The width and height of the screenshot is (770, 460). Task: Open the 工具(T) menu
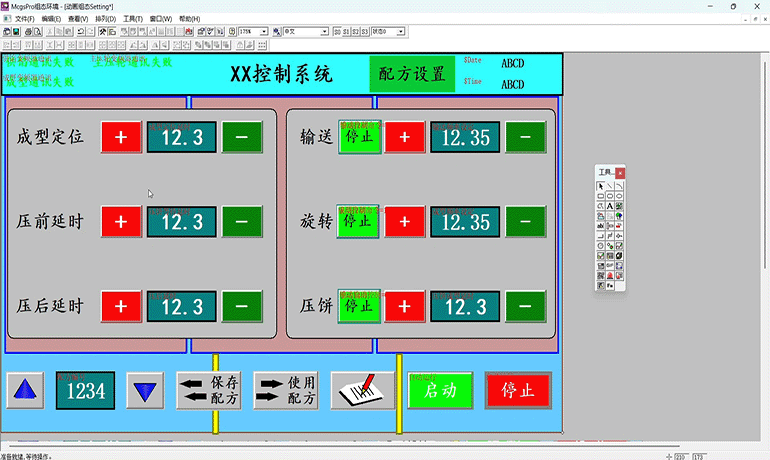(x=133, y=19)
